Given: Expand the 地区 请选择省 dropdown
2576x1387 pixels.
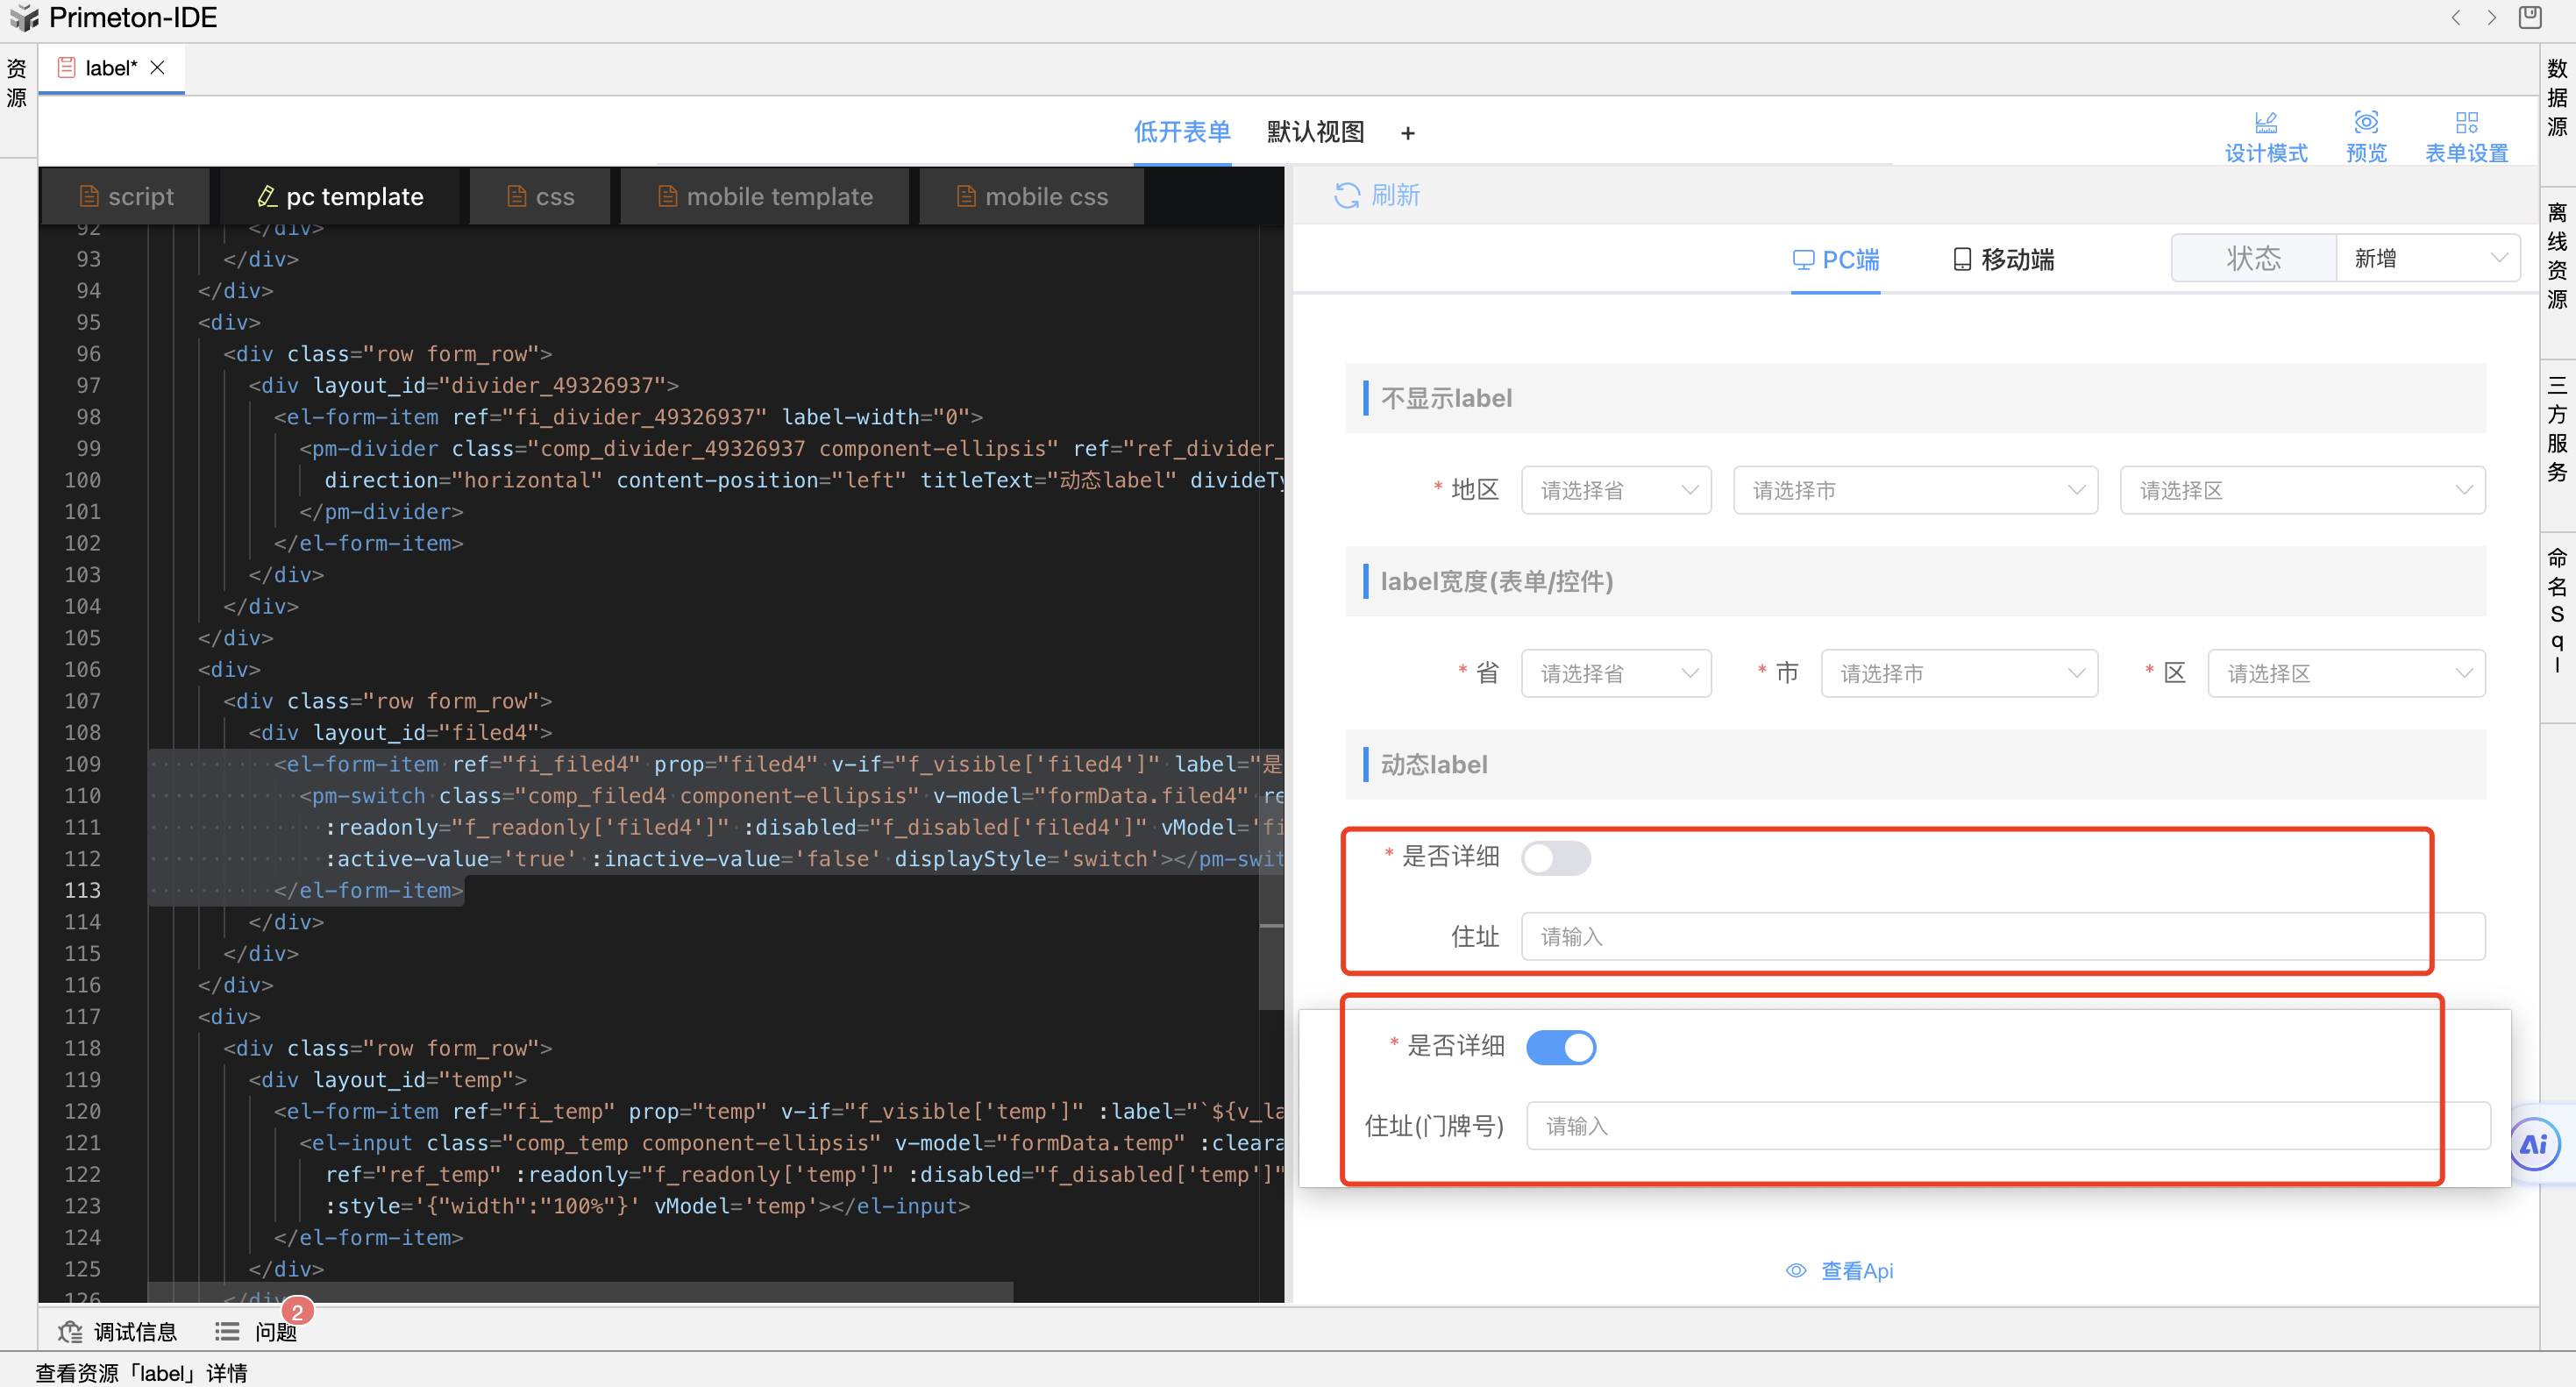Looking at the screenshot, I should 1615,490.
